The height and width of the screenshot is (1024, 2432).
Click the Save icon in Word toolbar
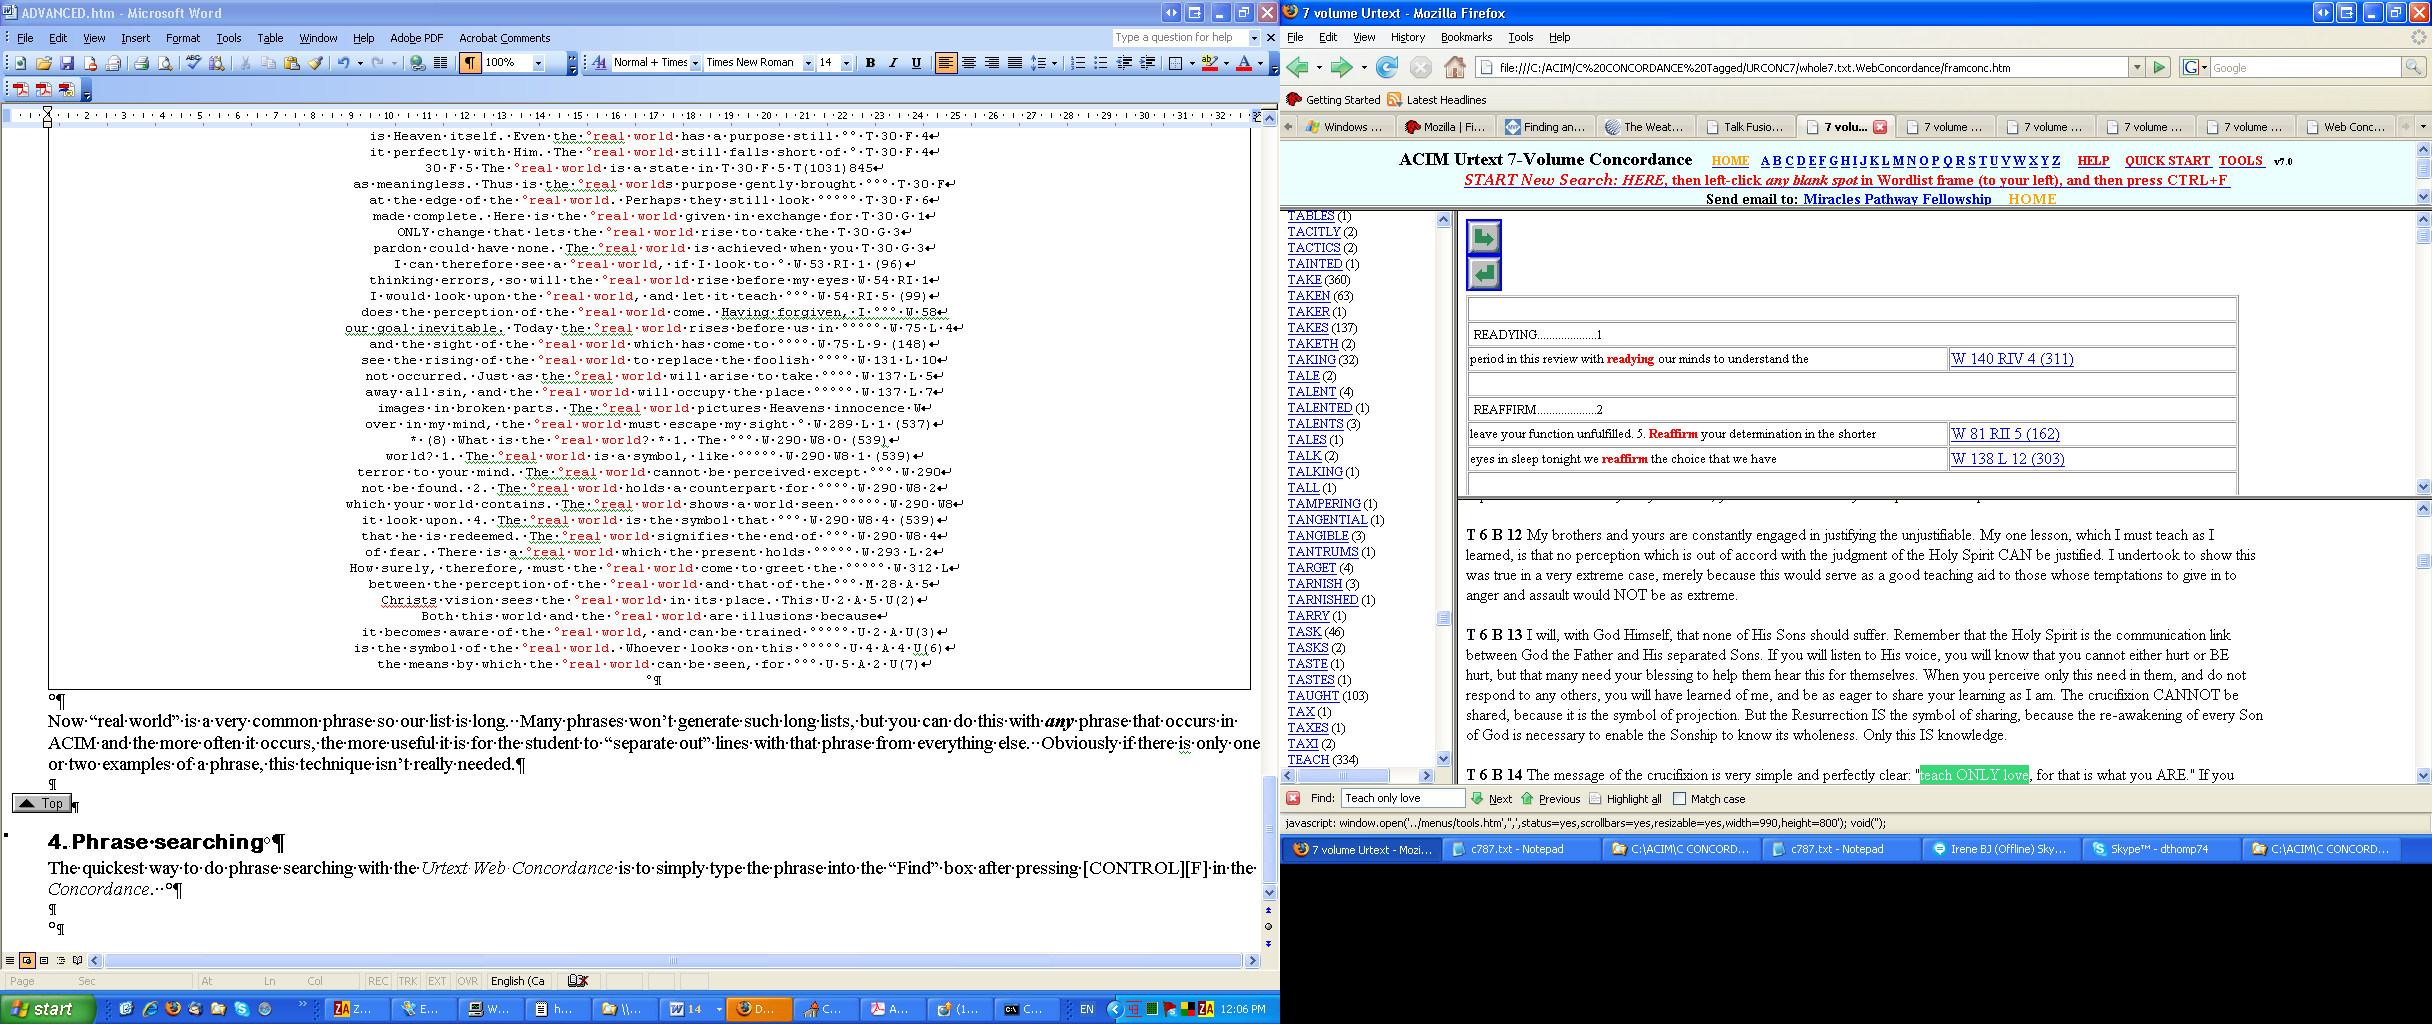click(67, 63)
